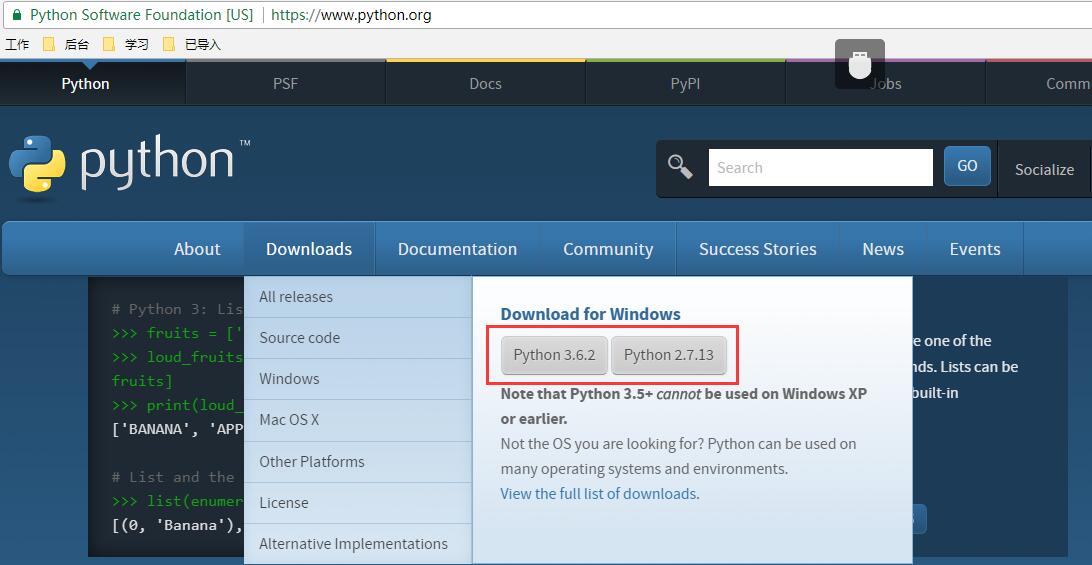Click the Python logo icon
The width and height of the screenshot is (1092, 565).
tap(37, 163)
